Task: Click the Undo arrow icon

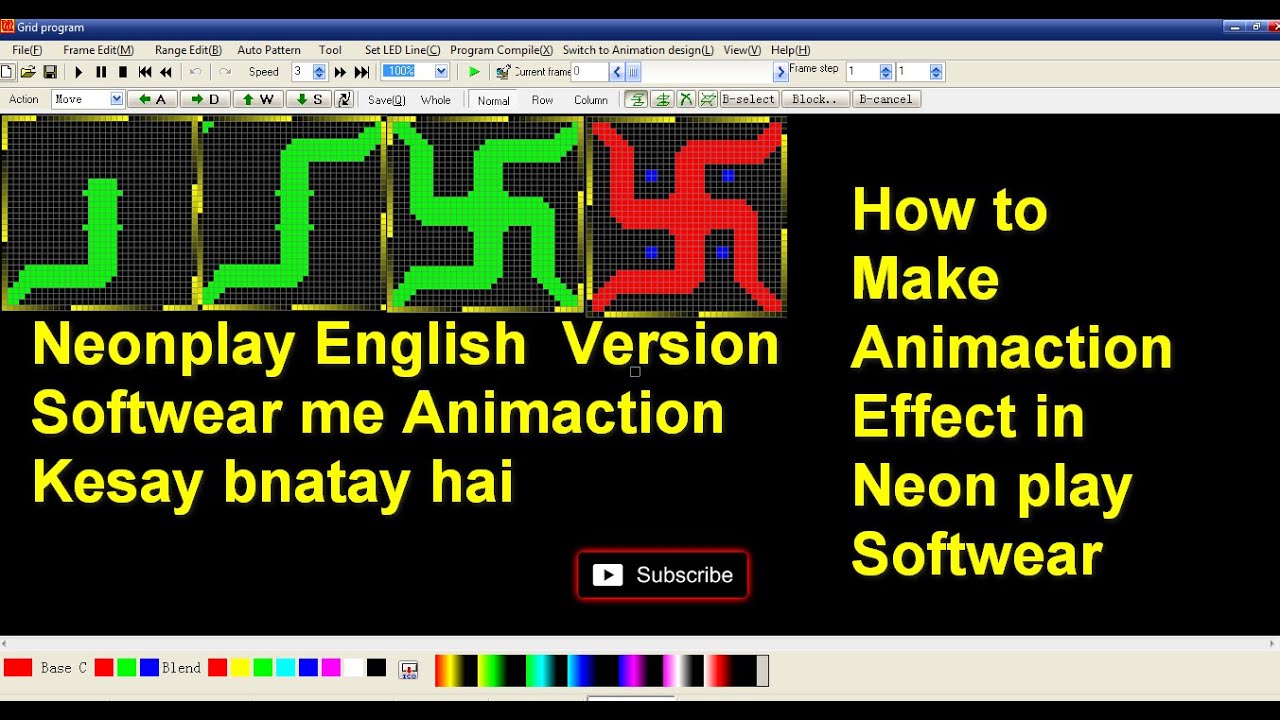Action: [x=196, y=72]
